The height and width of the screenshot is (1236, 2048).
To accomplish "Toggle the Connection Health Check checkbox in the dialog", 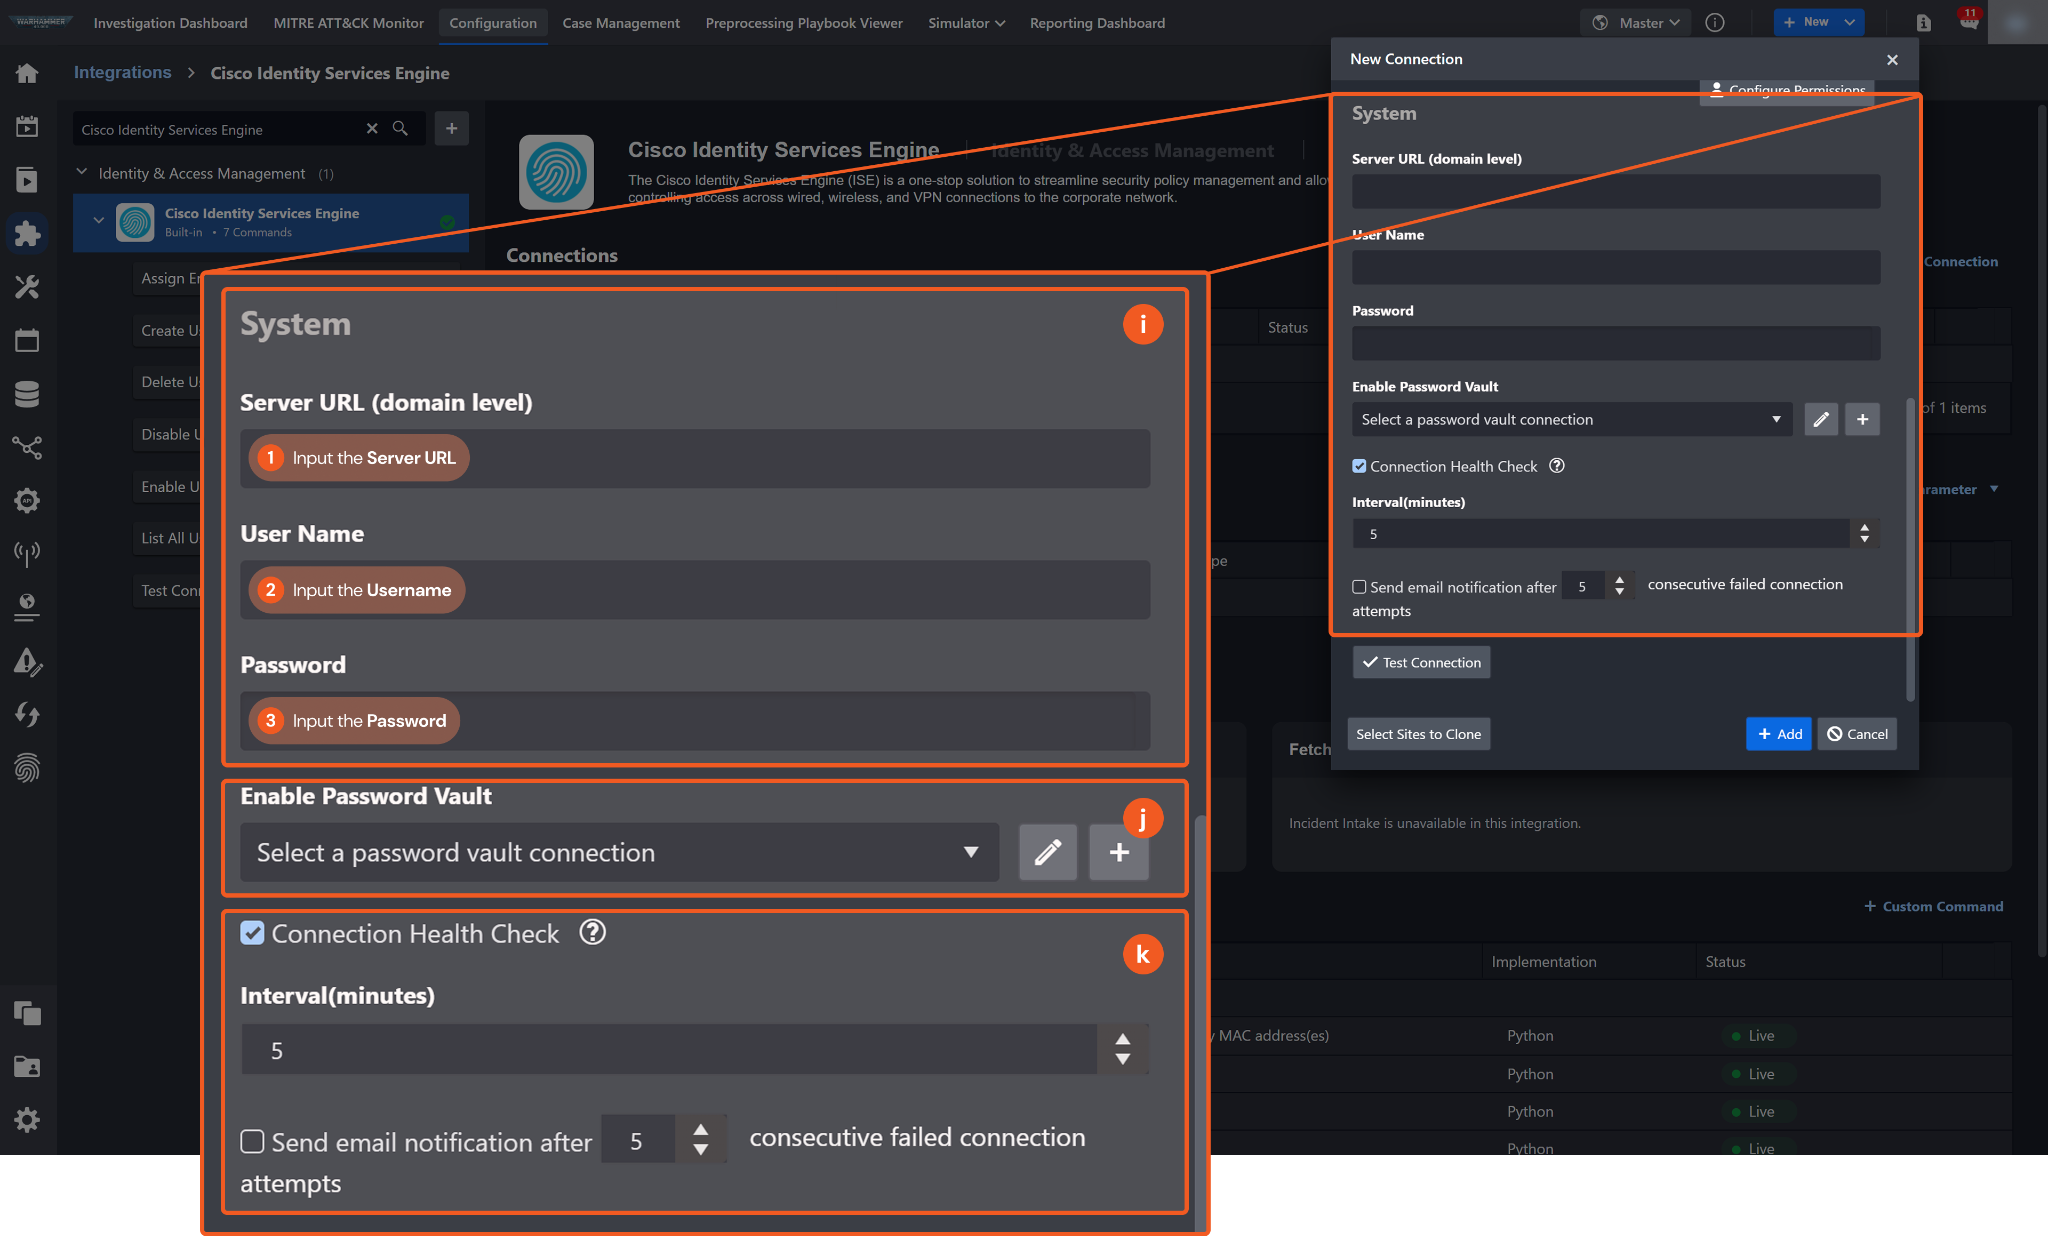I will (x=1359, y=466).
